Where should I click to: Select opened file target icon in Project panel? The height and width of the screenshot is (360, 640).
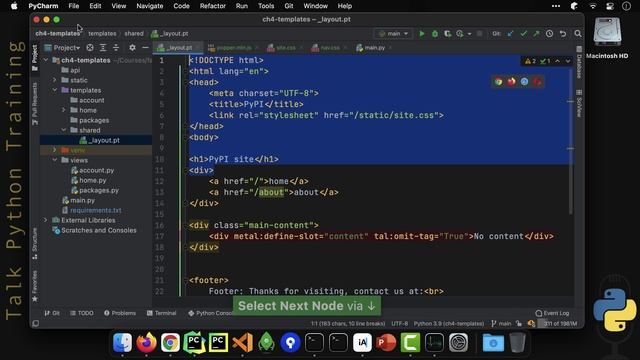point(90,48)
